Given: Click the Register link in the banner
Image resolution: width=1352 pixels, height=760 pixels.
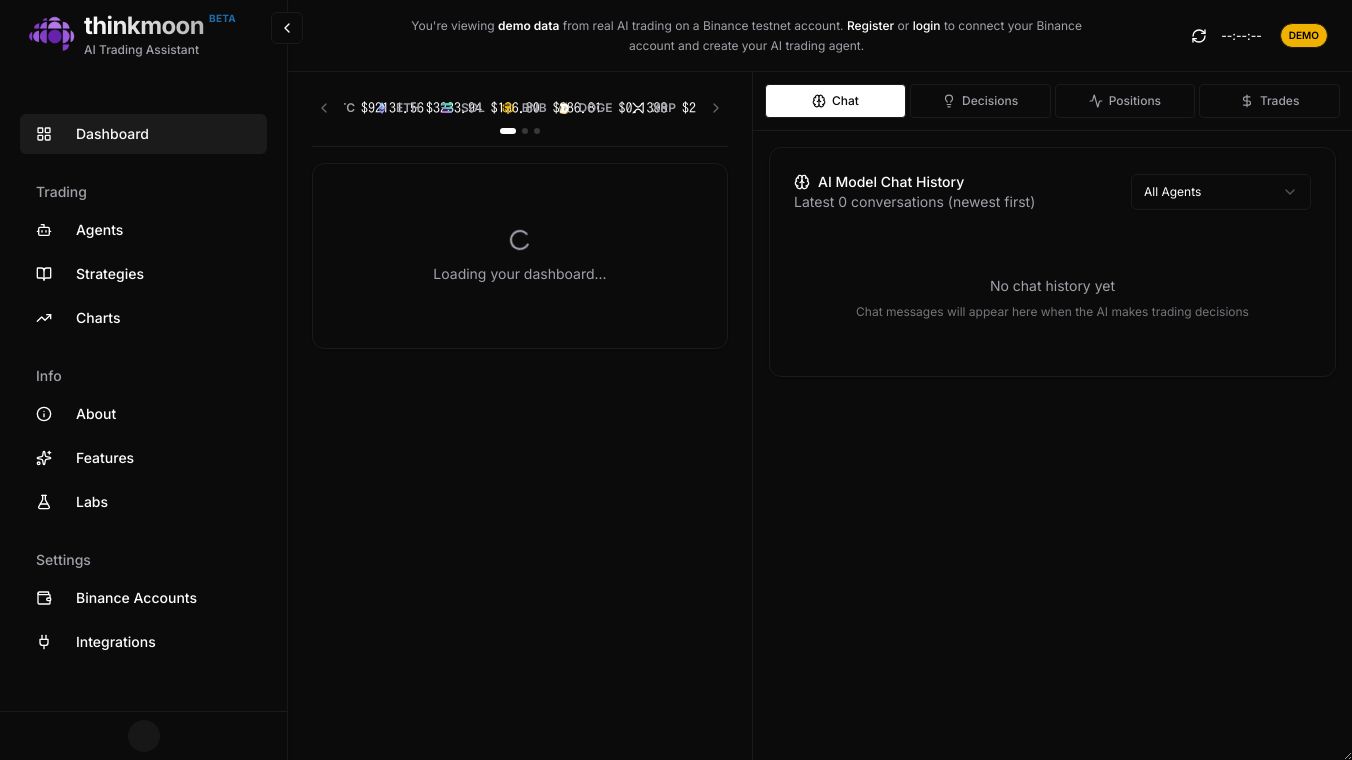Looking at the screenshot, I should tap(870, 26).
